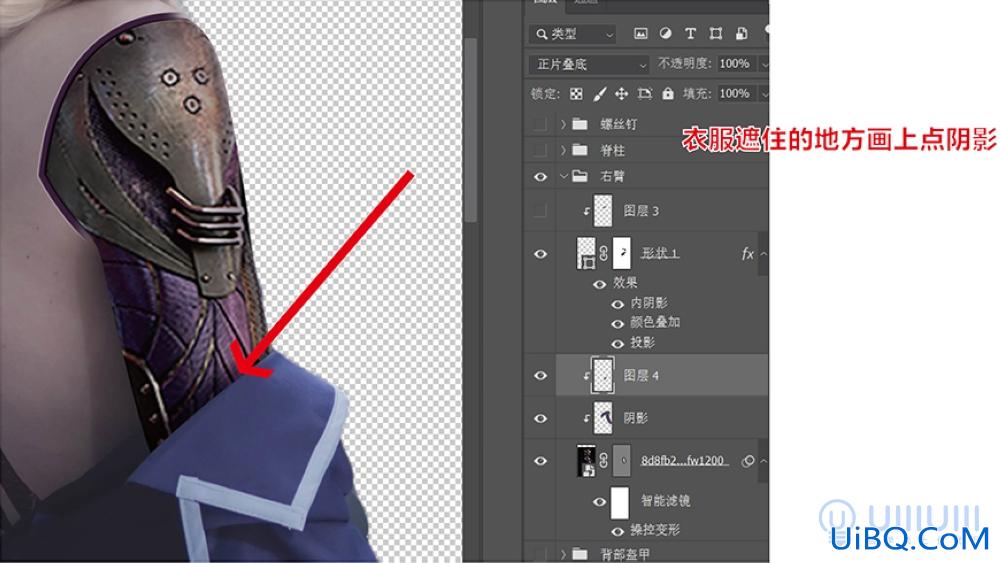The width and height of the screenshot is (1000, 563).
Task: Hide the 阴影 layer
Action: 540,418
